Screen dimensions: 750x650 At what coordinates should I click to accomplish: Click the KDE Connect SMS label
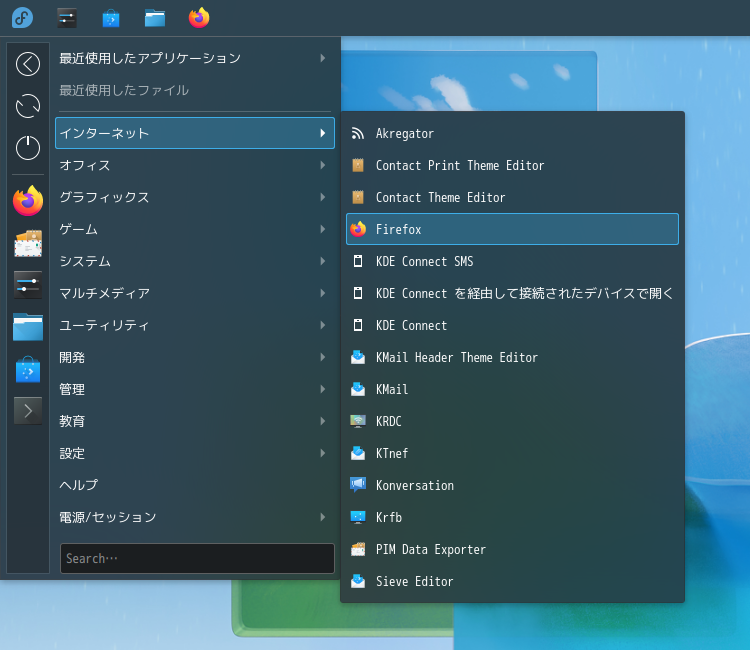coord(424,262)
